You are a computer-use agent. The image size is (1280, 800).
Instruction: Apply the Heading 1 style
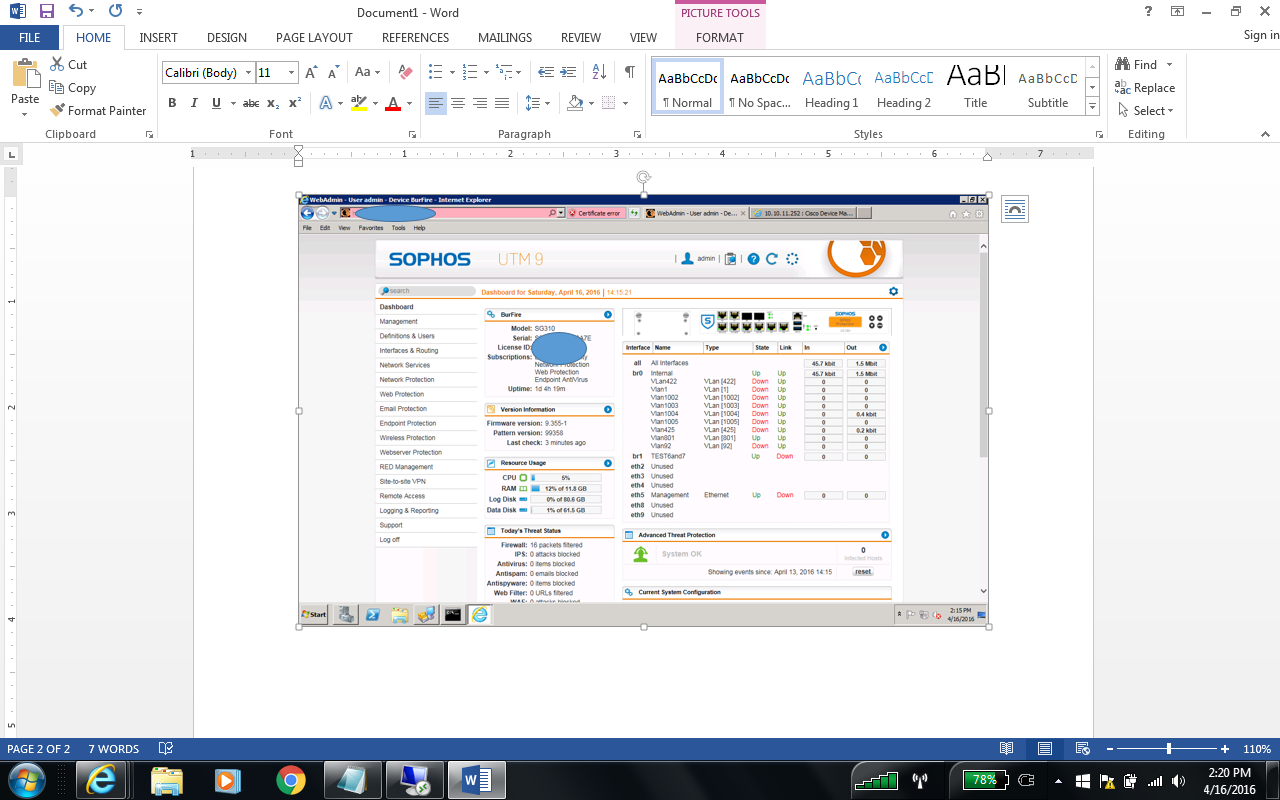(832, 88)
